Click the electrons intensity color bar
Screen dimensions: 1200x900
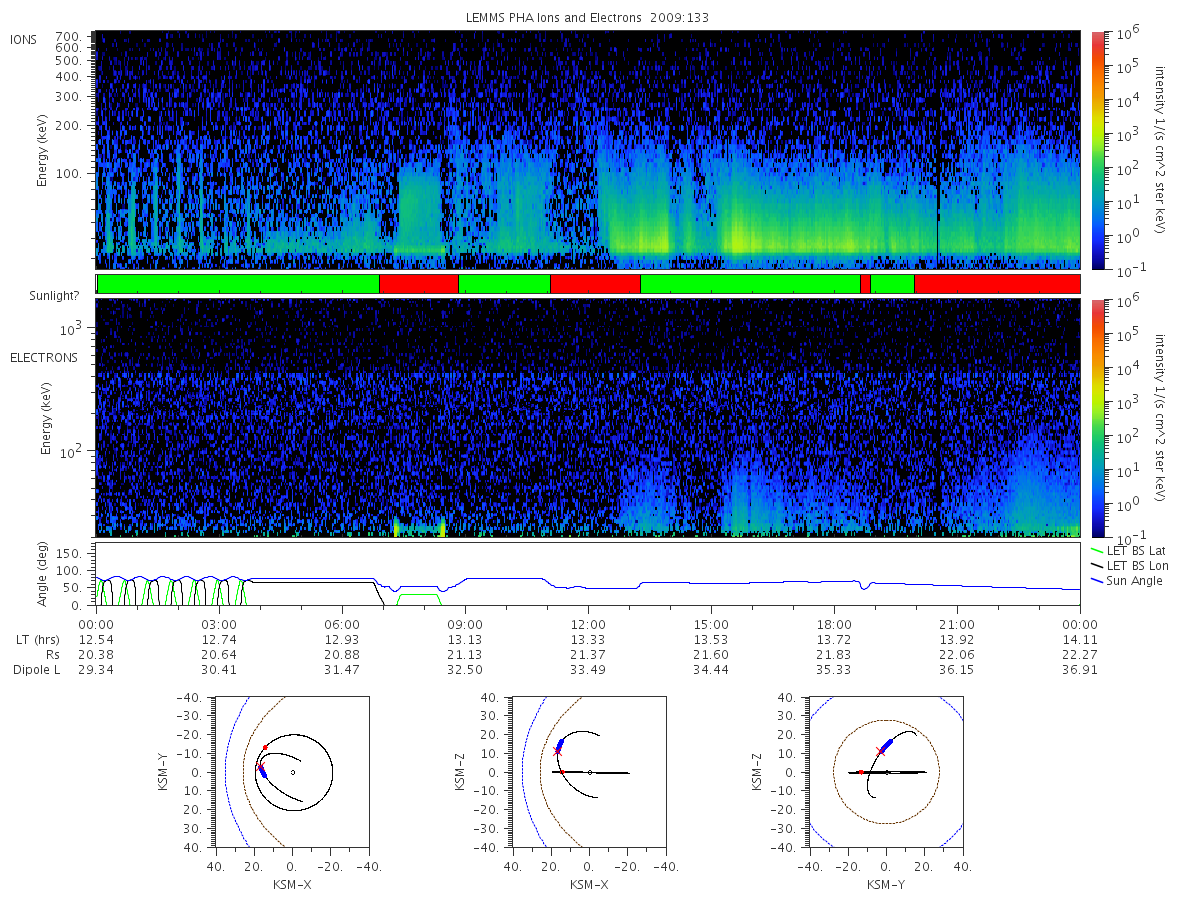point(1097,418)
